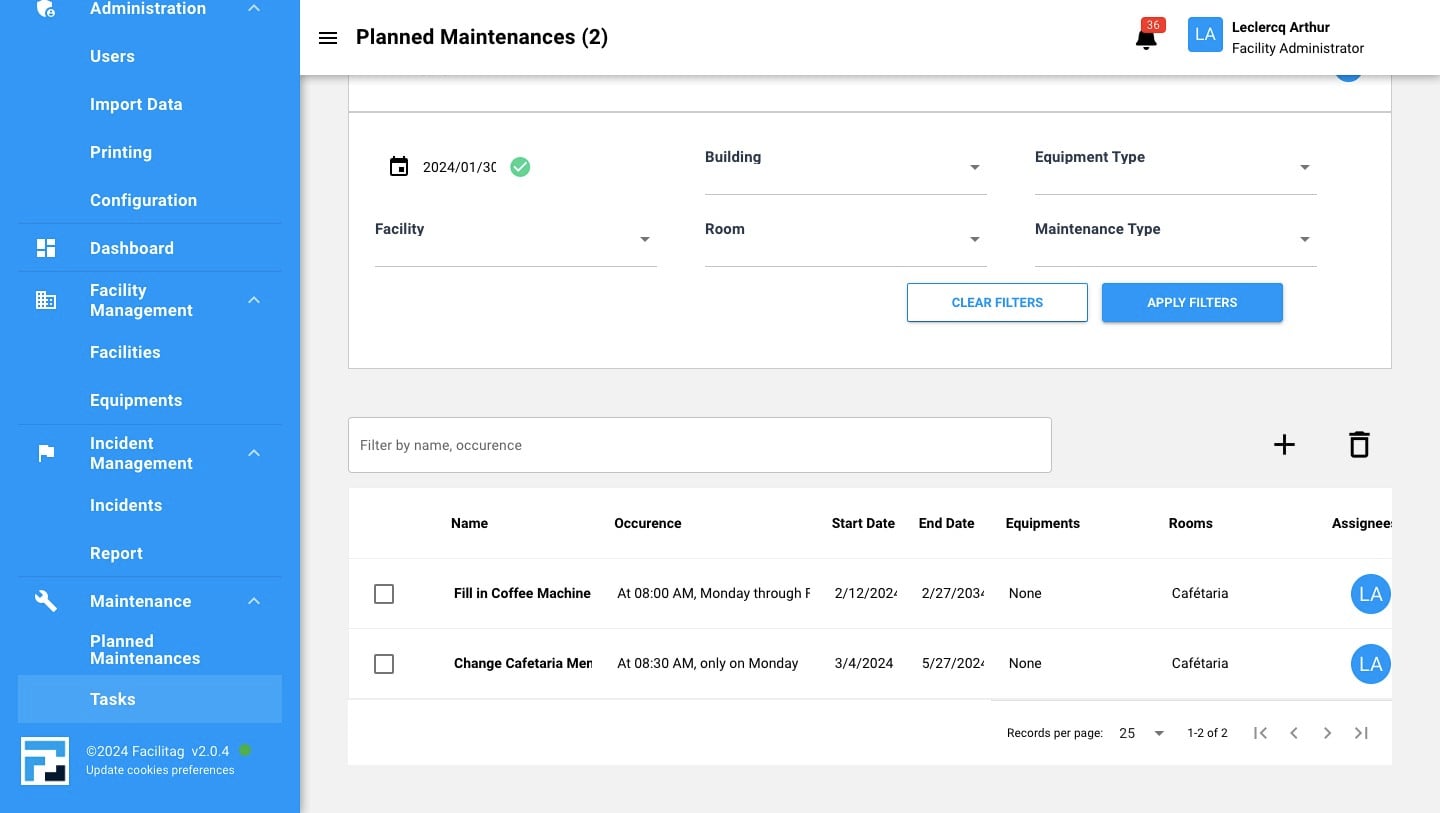Check the Fill in Coffee Machine row
This screenshot has width=1440, height=813.
click(384, 594)
